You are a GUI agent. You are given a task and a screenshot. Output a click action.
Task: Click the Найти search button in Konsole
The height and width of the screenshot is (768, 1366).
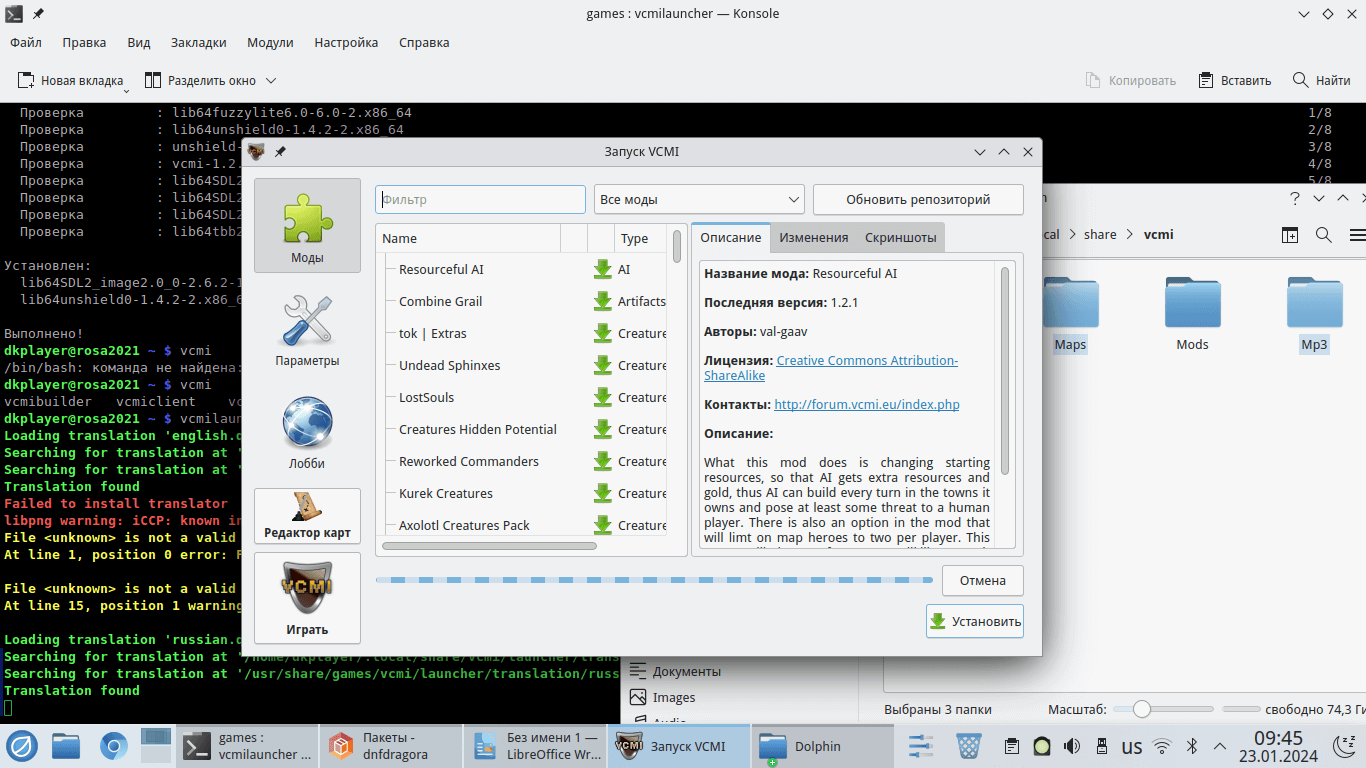(x=1321, y=80)
